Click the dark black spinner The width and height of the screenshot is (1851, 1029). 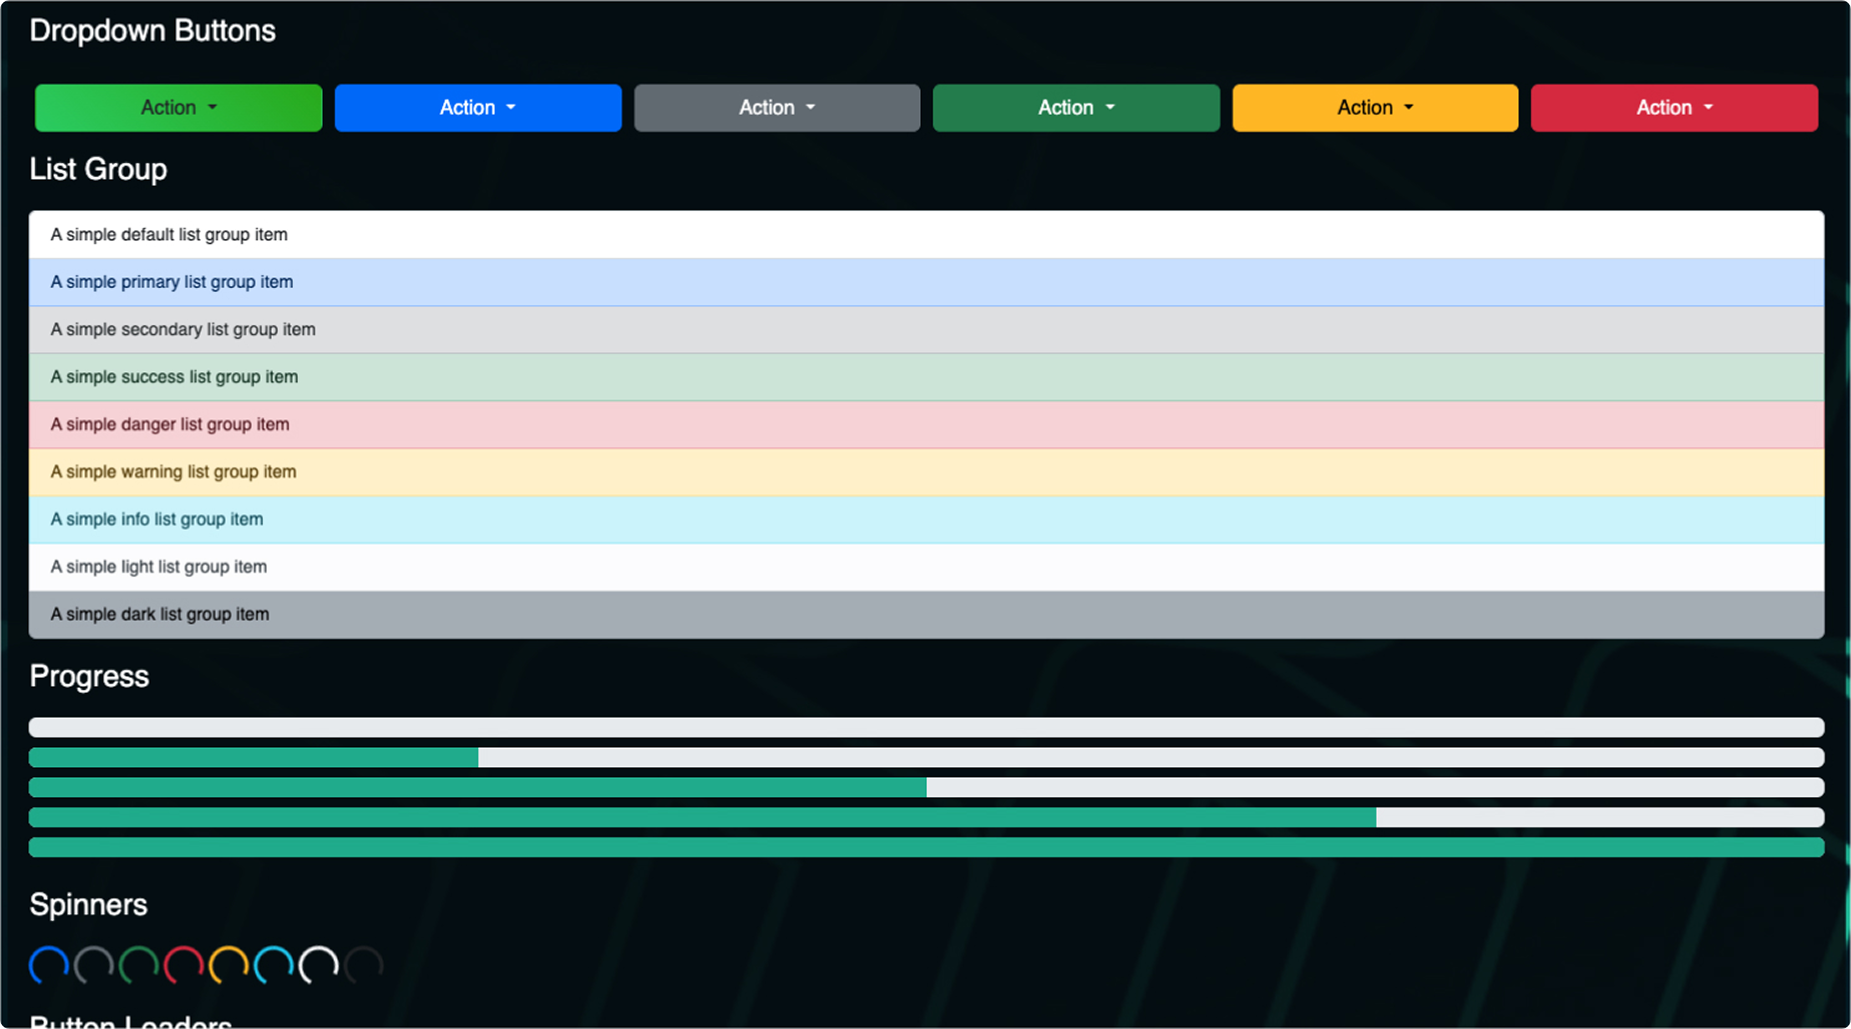[x=364, y=965]
